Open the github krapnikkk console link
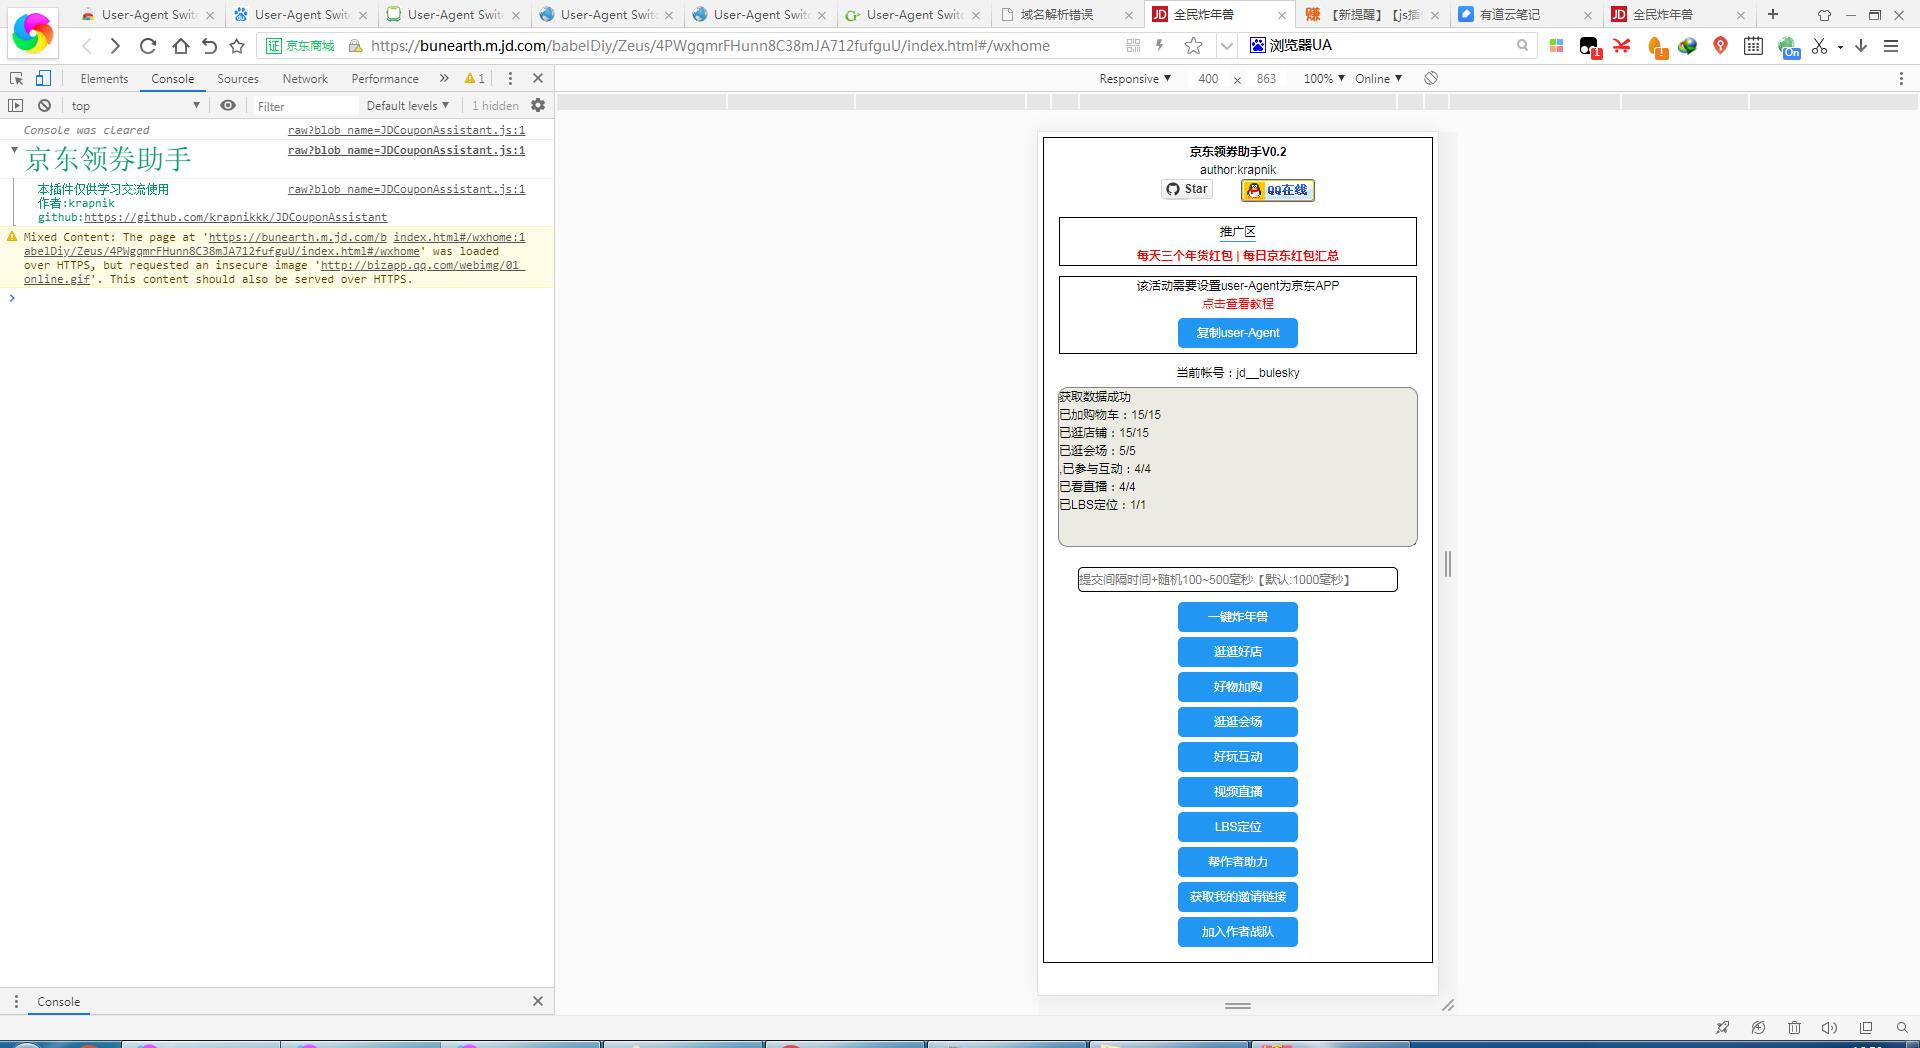The width and height of the screenshot is (1920, 1048). pos(235,217)
